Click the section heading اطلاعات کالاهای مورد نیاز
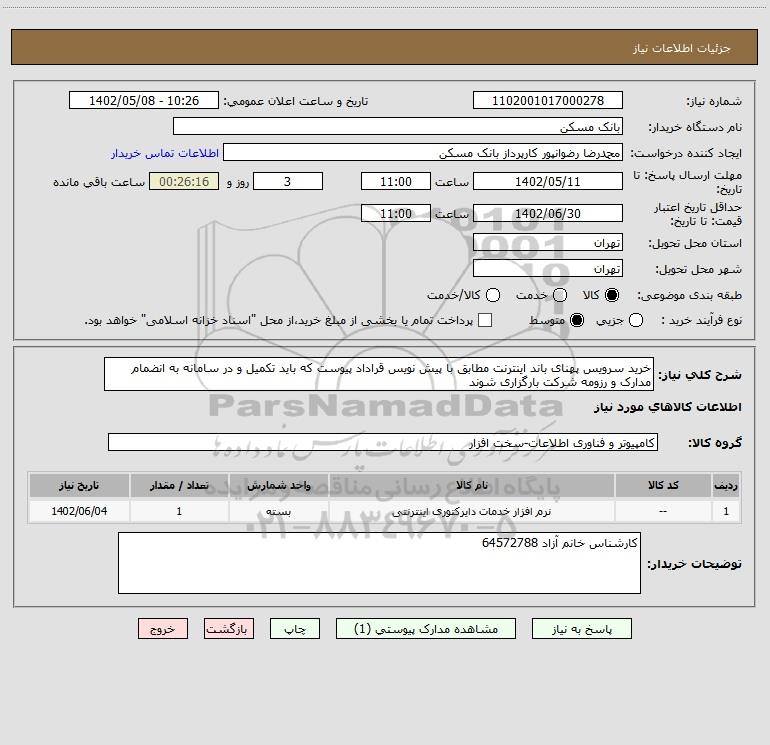The image size is (770, 745). [668, 407]
